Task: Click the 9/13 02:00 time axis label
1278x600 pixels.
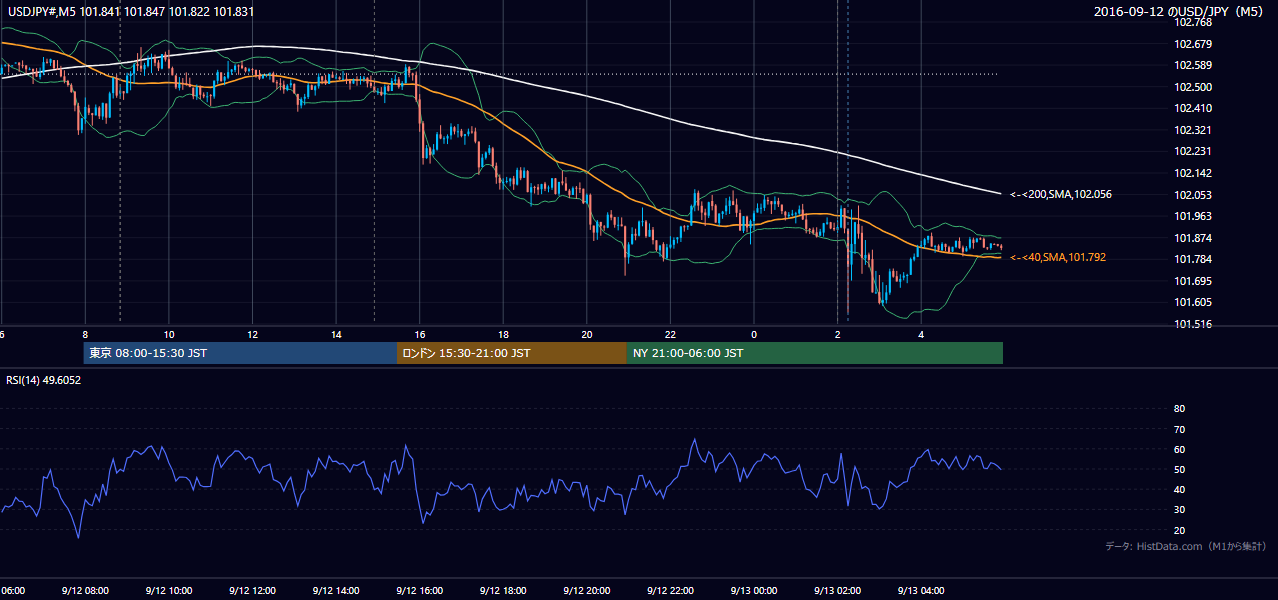Action: [838, 590]
